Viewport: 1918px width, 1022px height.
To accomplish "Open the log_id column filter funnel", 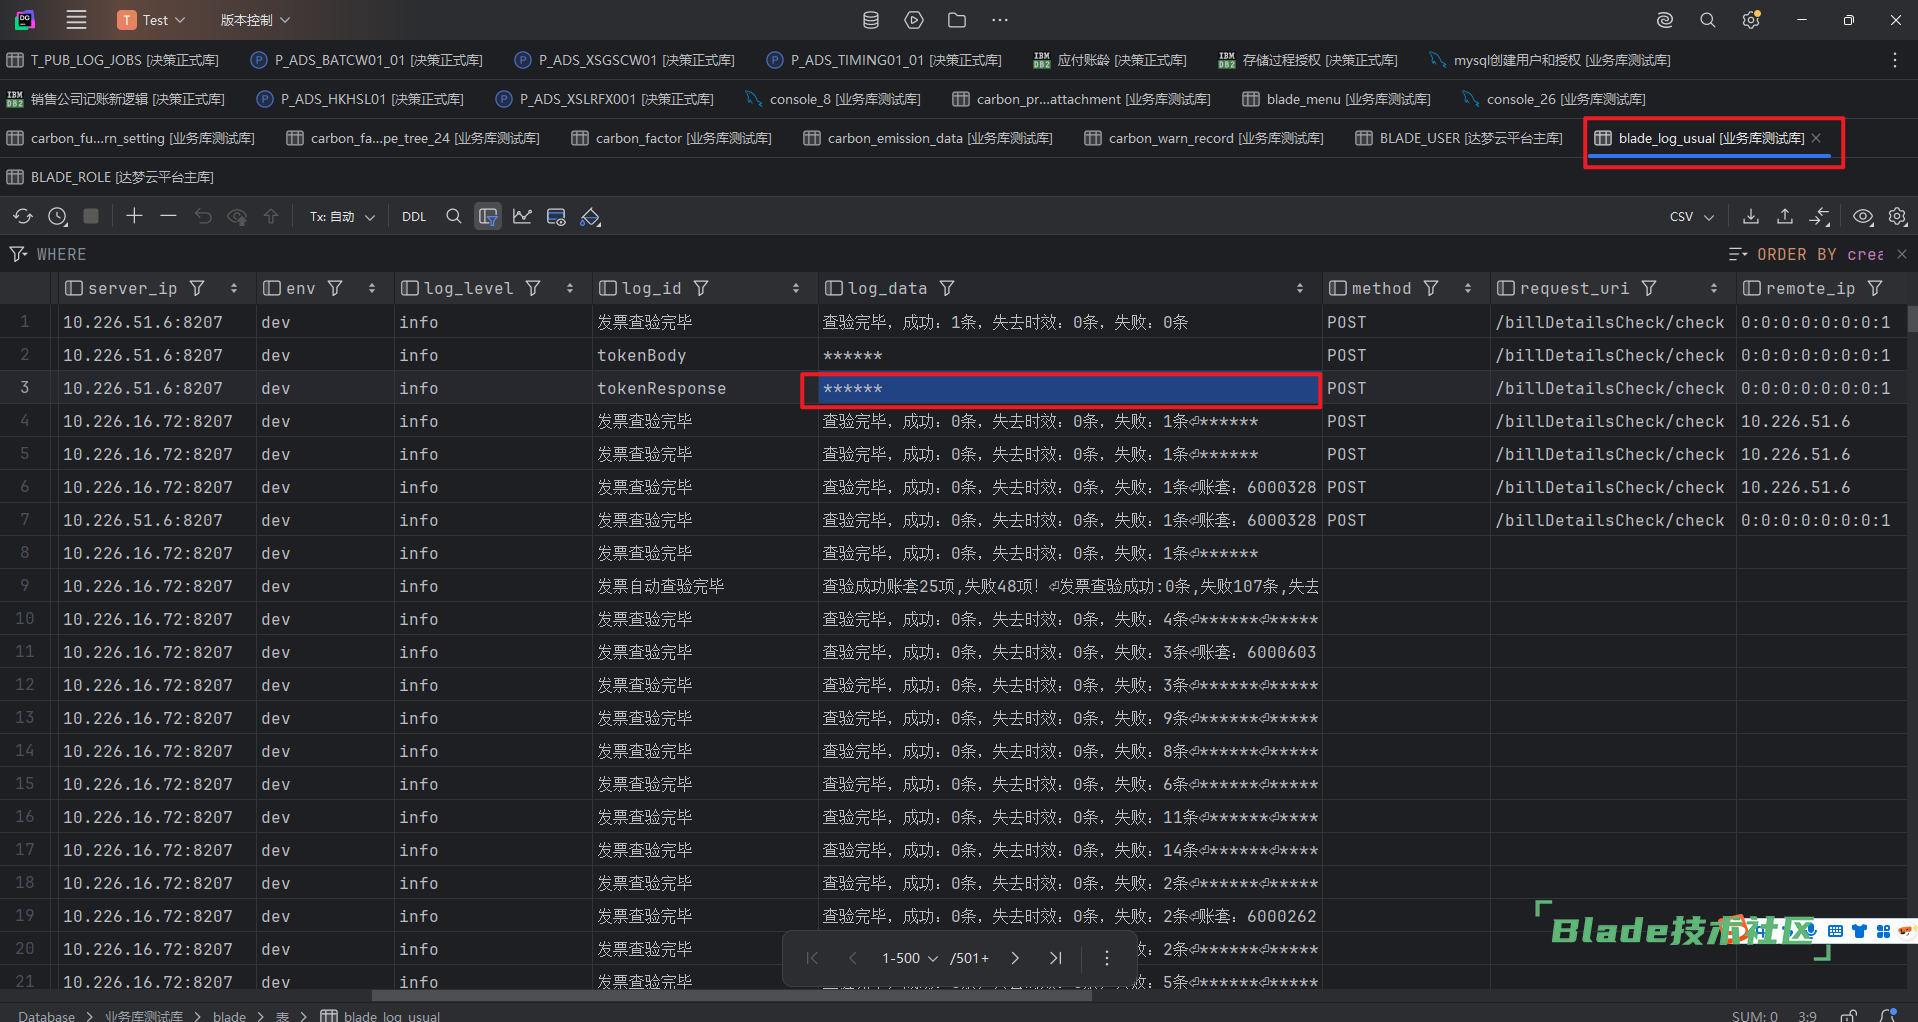I will tap(701, 288).
